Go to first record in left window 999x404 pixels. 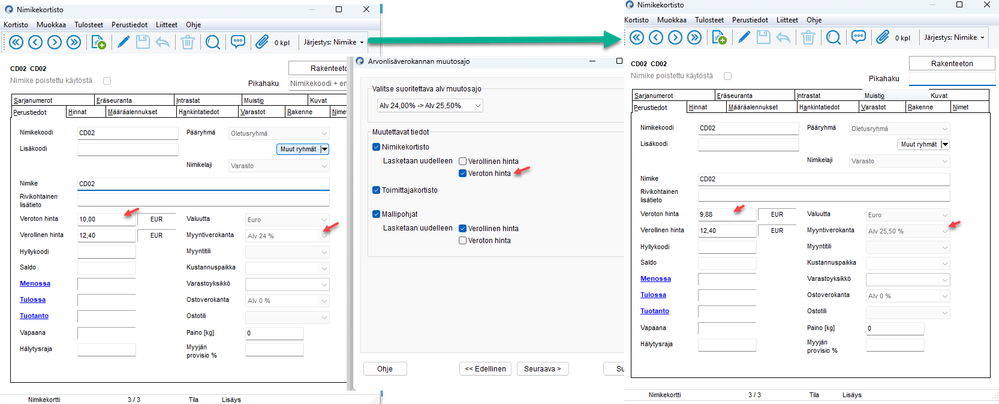coord(16,43)
